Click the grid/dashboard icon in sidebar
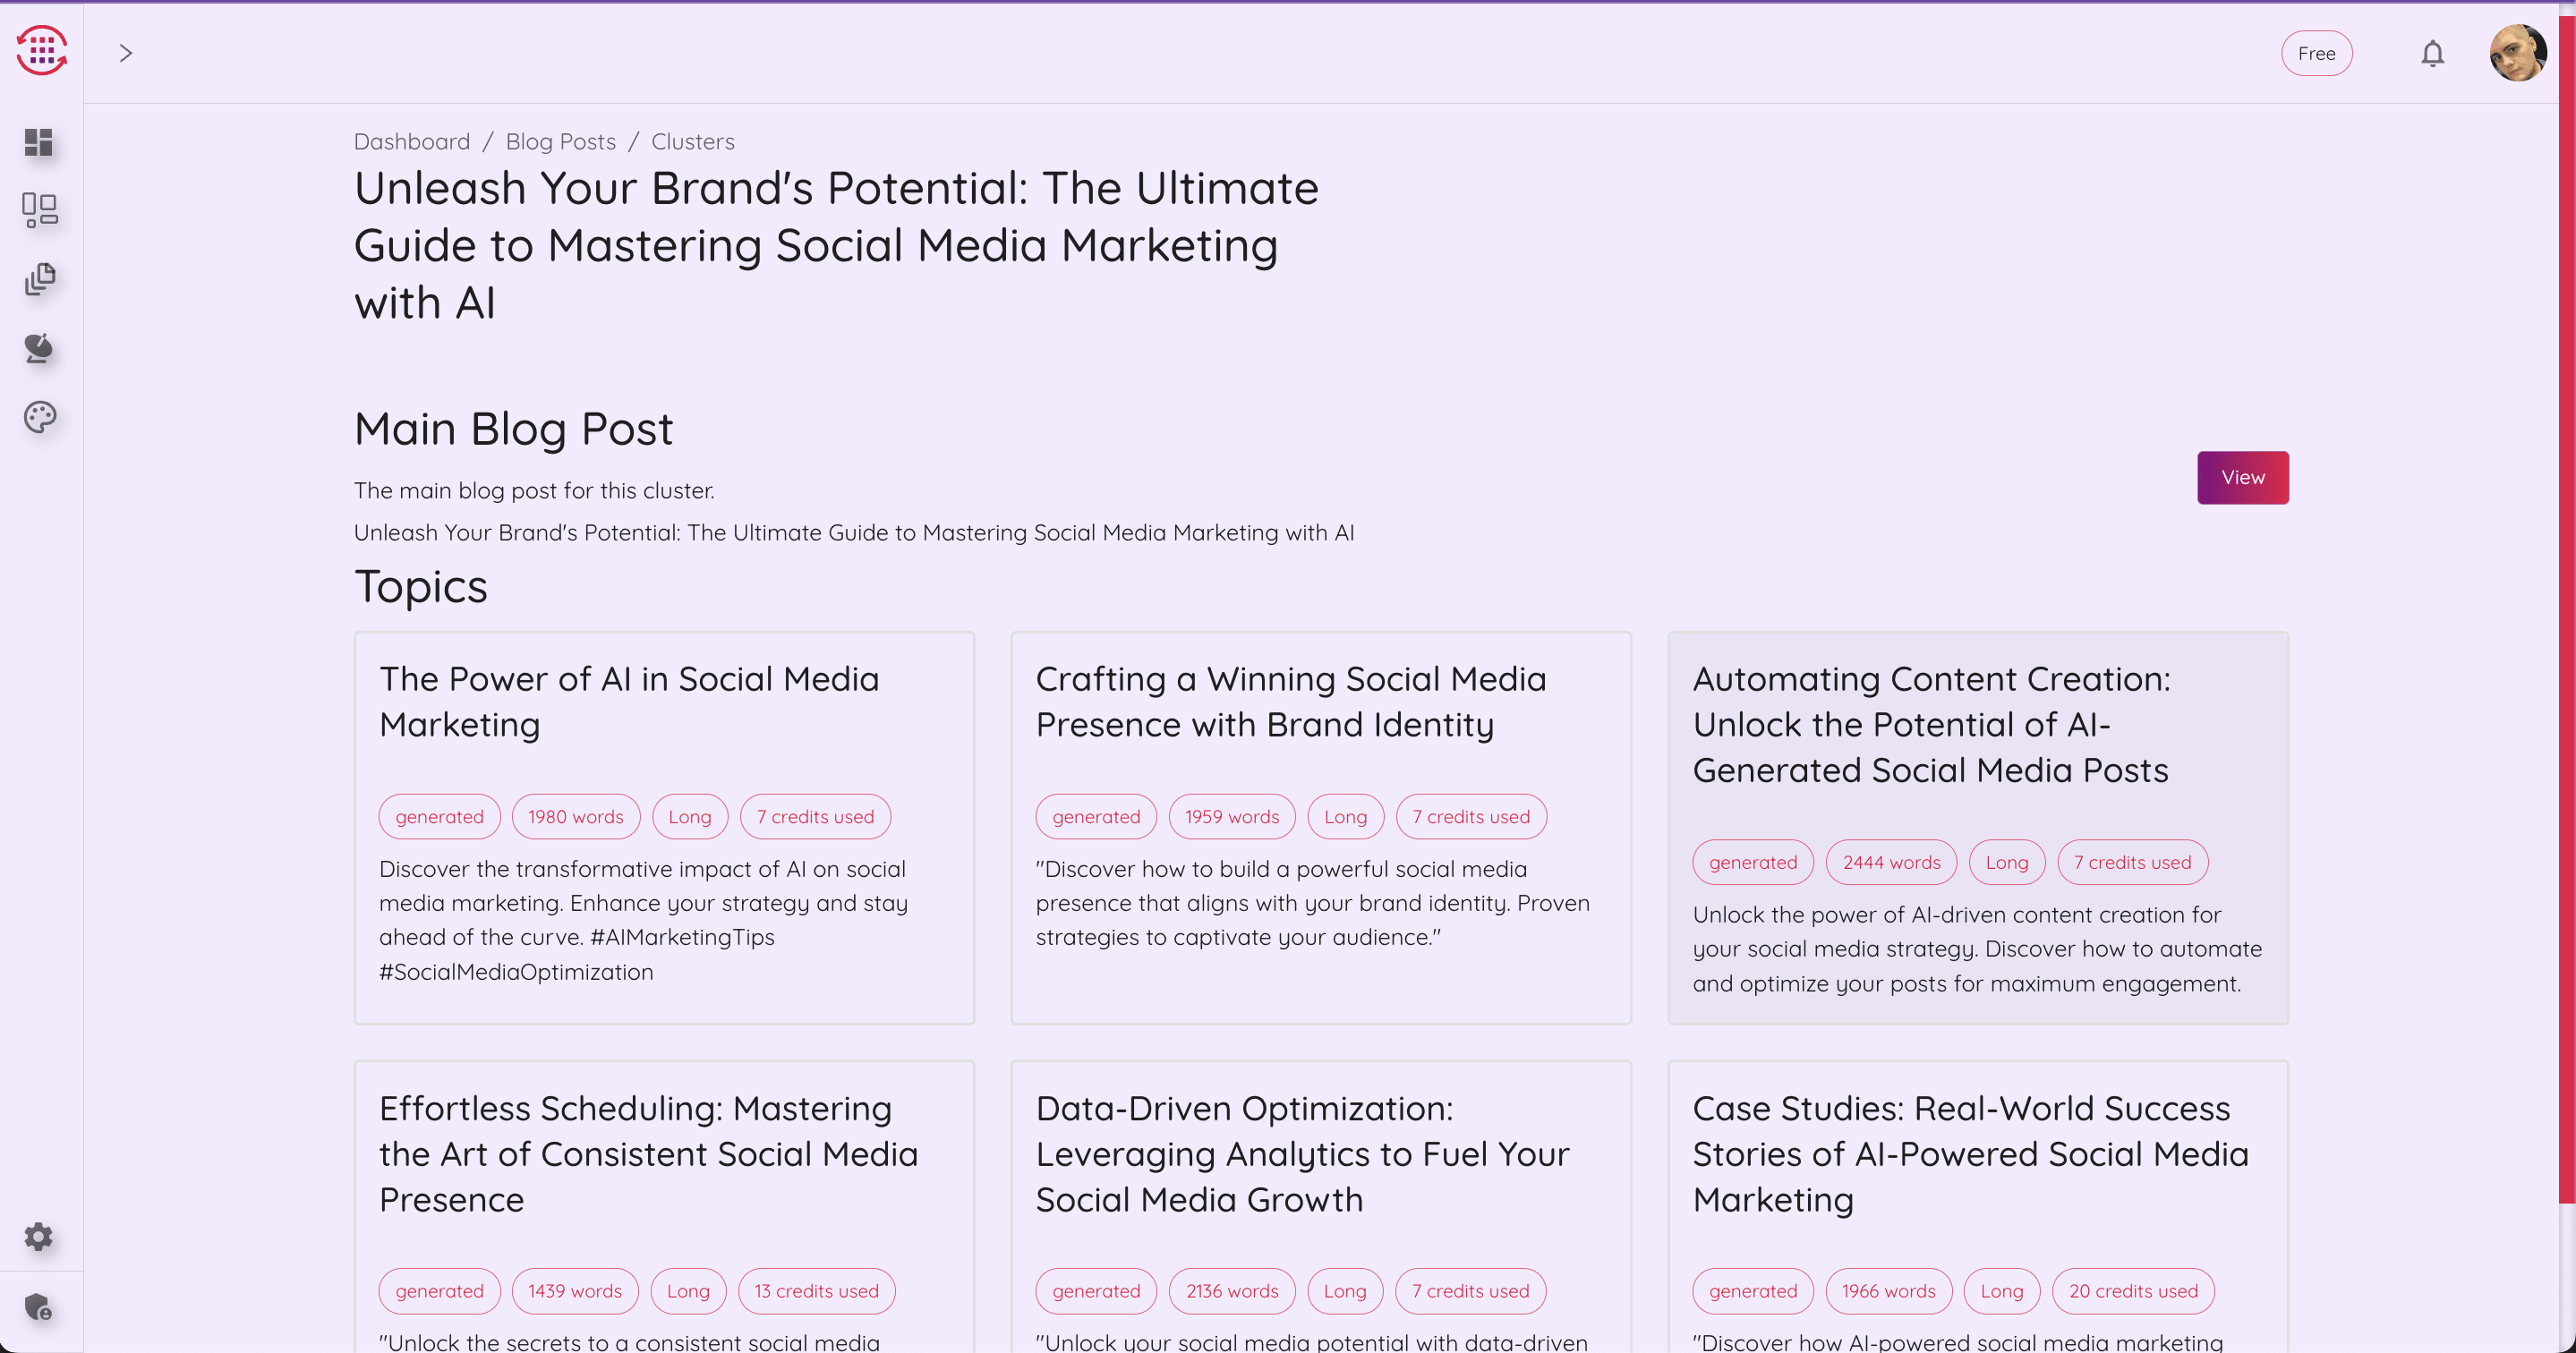 click(39, 141)
